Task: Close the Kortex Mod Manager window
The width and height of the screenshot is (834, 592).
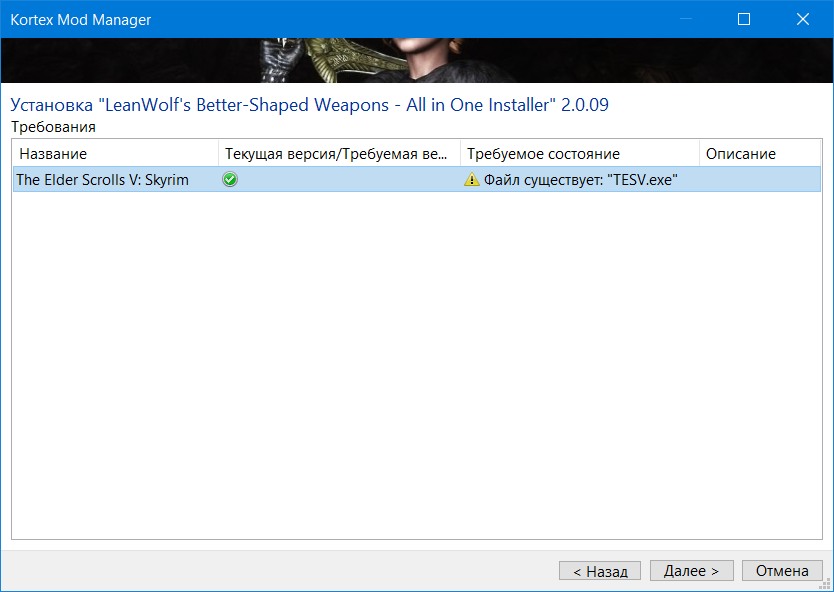Action: tap(803, 19)
